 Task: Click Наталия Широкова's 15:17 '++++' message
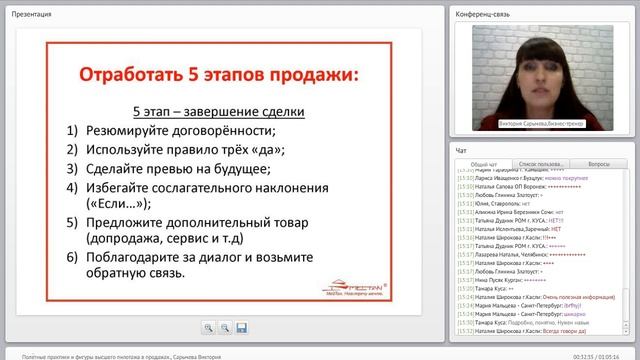(x=506, y=263)
